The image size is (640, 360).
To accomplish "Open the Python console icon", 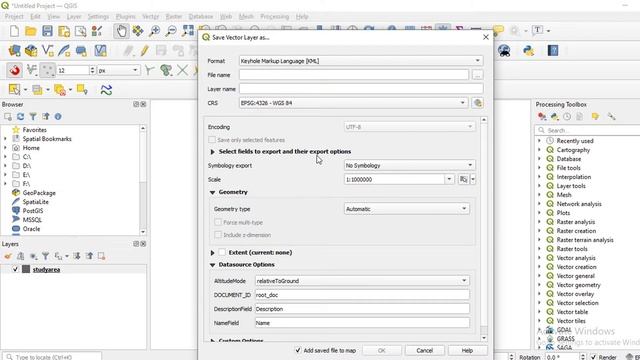I will click(529, 51).
